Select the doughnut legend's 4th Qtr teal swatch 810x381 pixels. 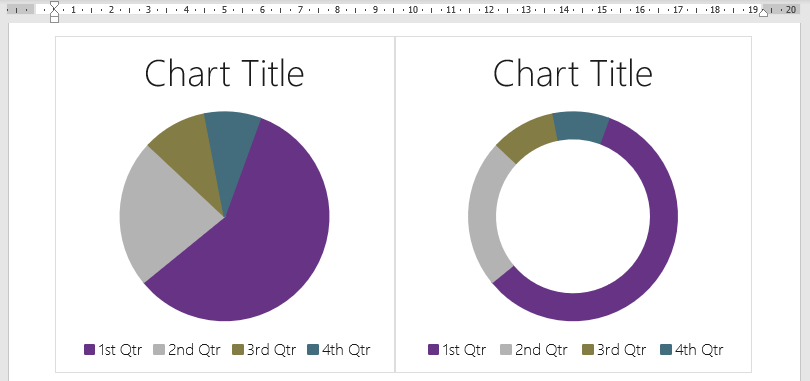point(666,350)
